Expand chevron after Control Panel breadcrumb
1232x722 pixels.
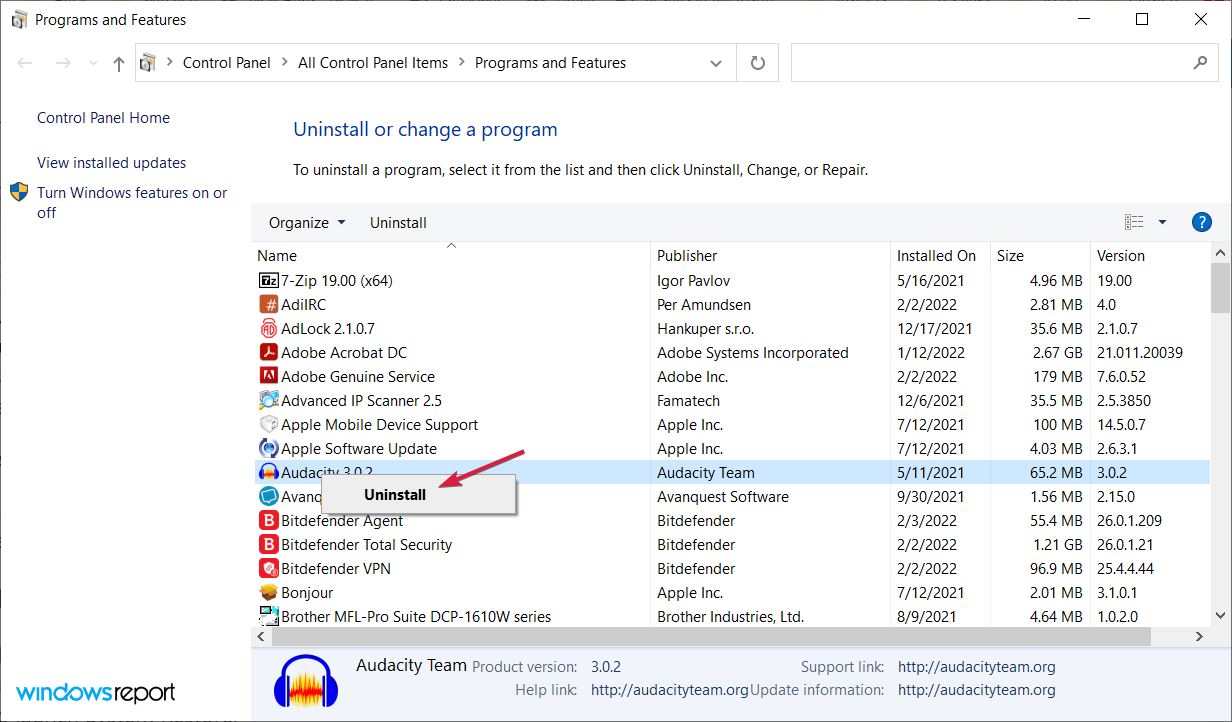(284, 62)
